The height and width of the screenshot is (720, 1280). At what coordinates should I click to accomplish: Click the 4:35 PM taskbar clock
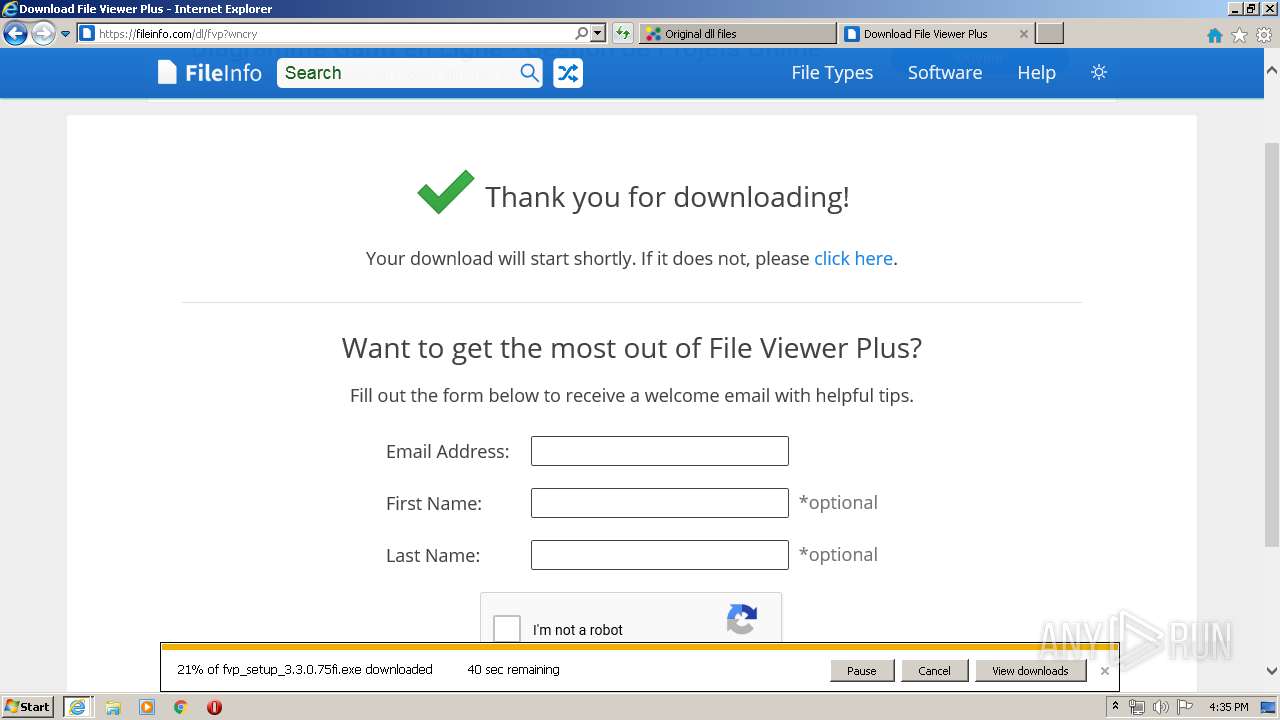pos(1229,707)
